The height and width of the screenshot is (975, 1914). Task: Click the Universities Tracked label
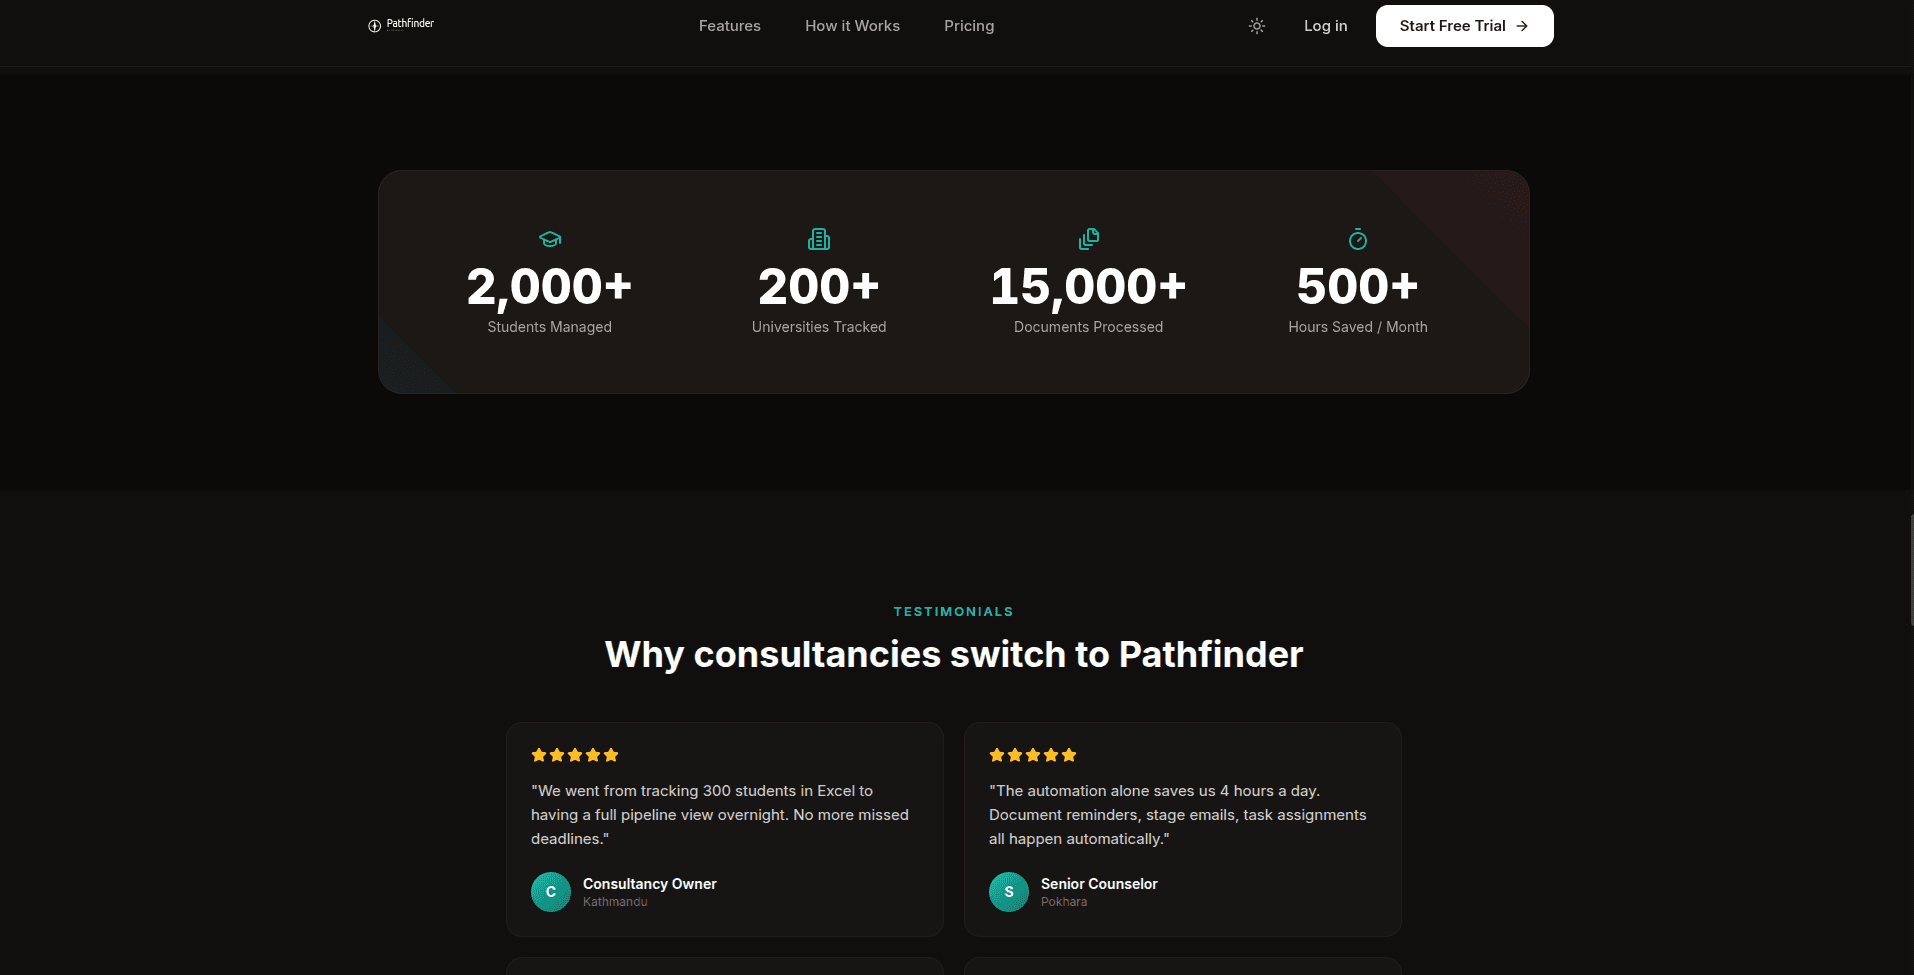click(819, 327)
